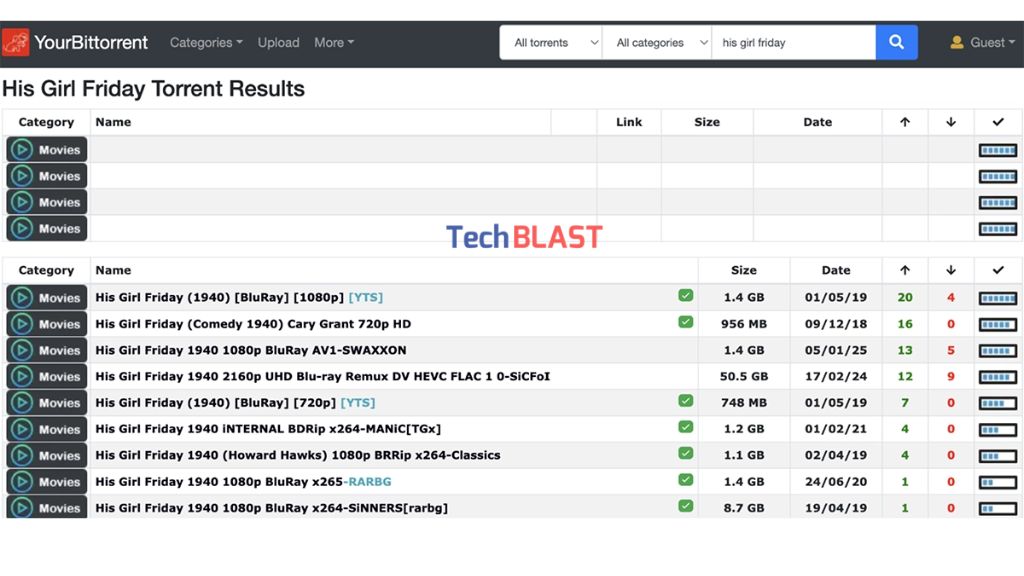
Task: Click the 956 MB size cell
Action: point(744,324)
